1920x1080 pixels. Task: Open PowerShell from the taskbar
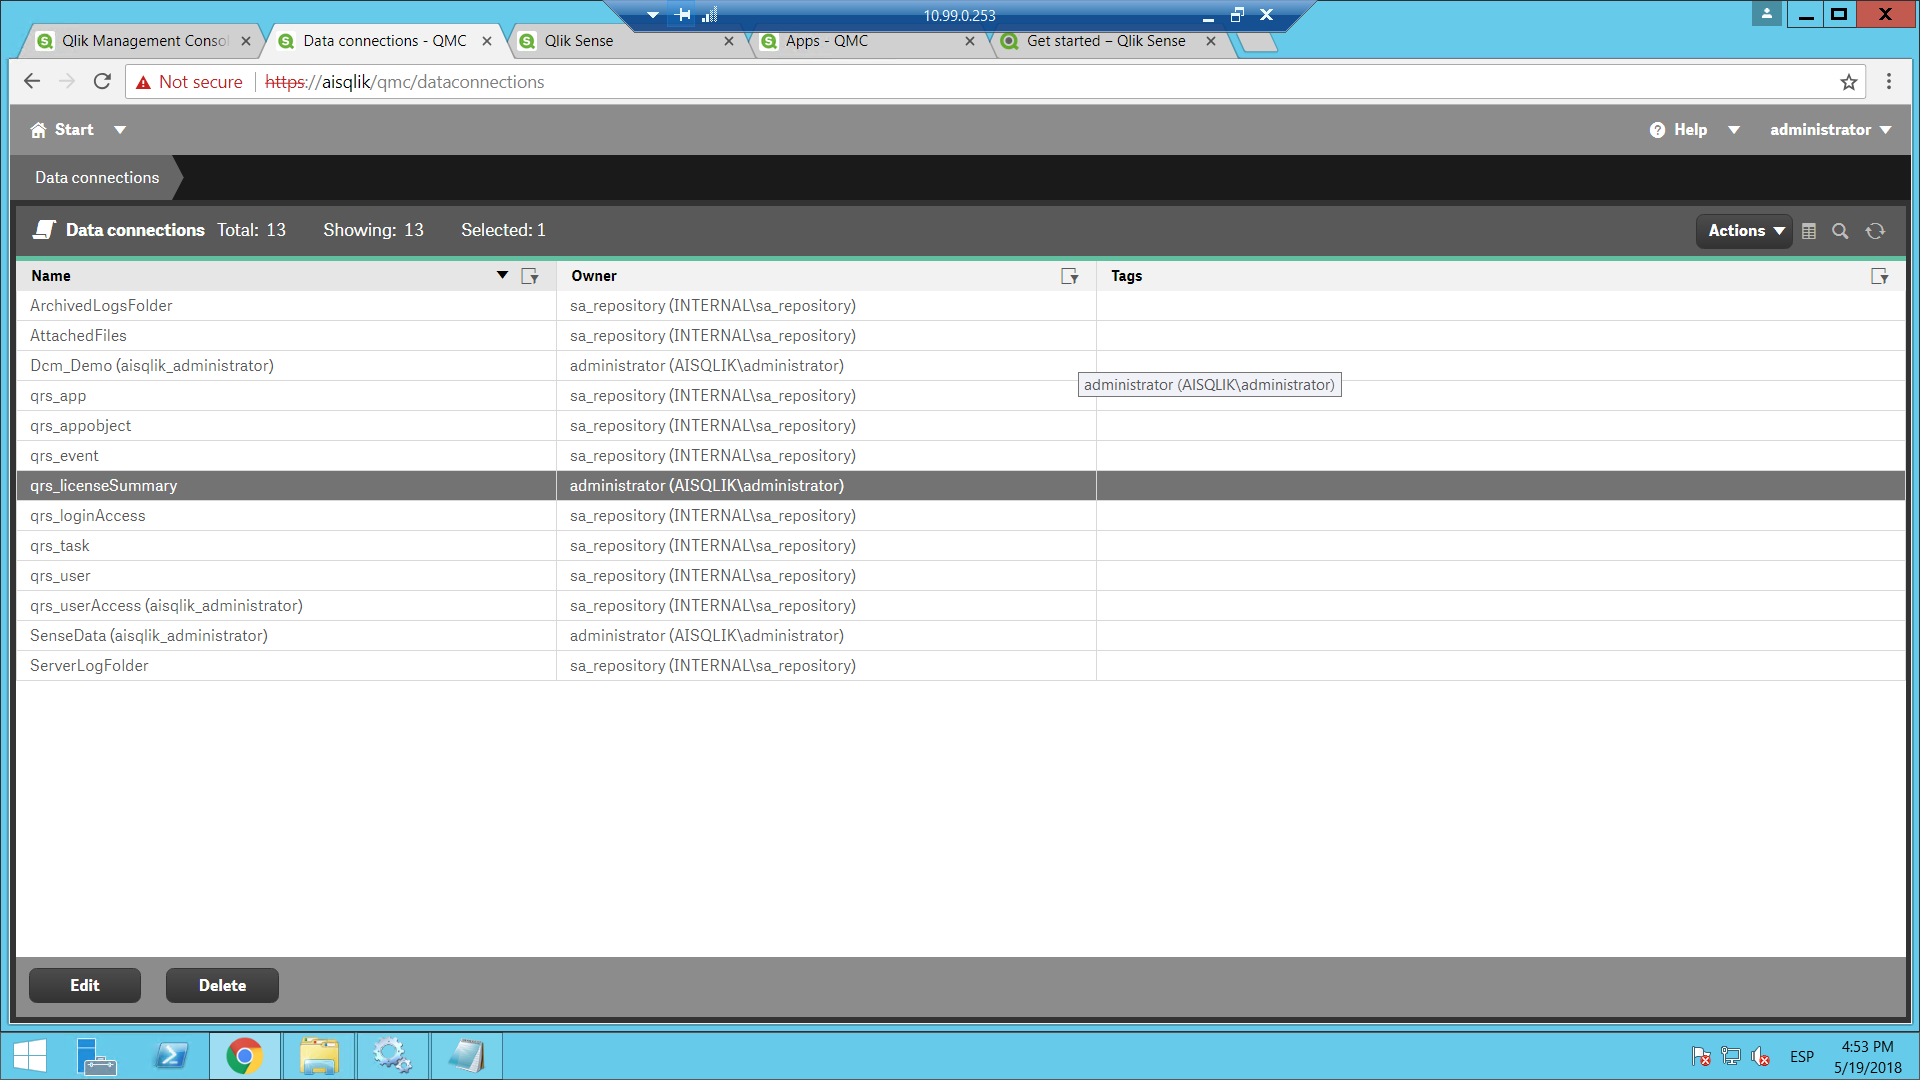pyautogui.click(x=170, y=1056)
